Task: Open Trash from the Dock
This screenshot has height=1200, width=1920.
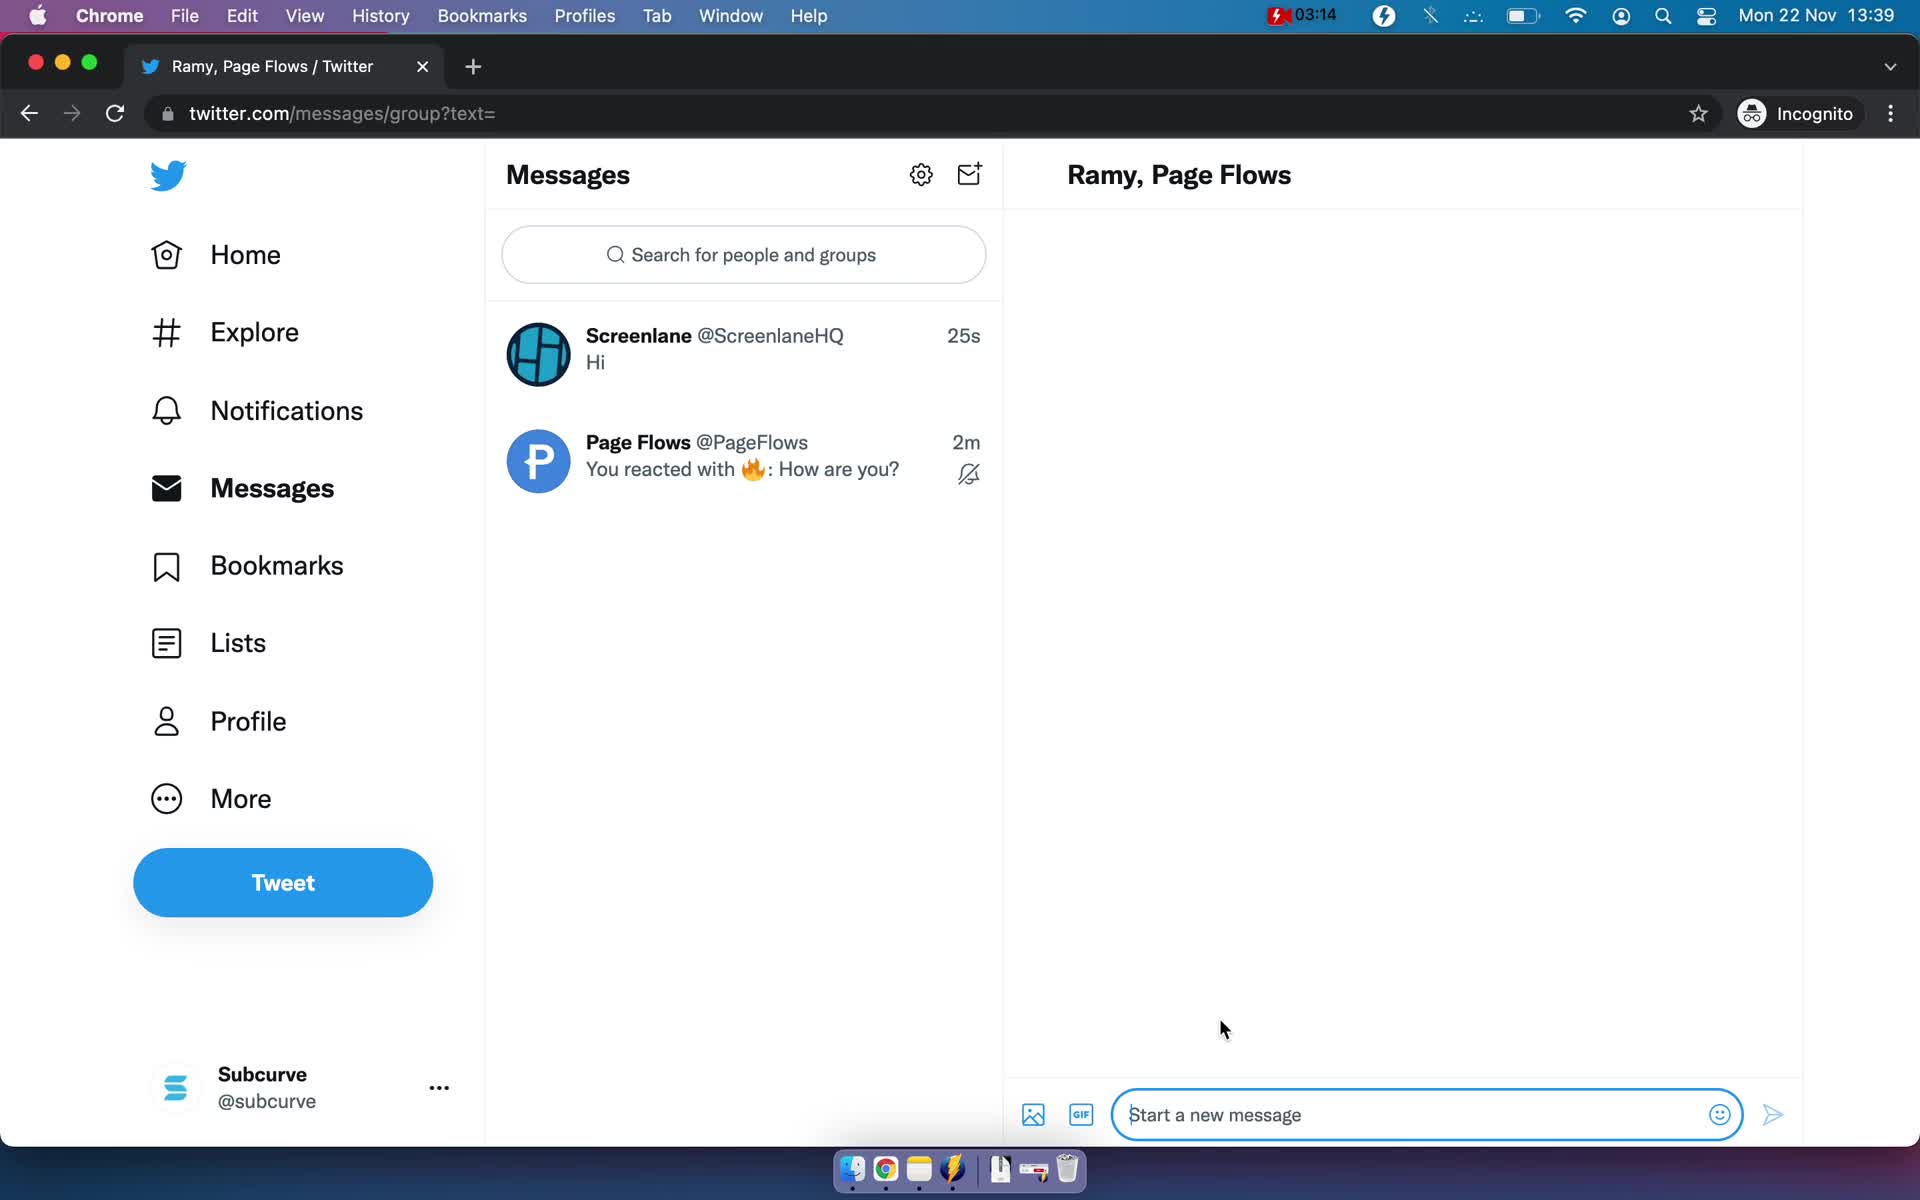Action: [x=1067, y=1169]
